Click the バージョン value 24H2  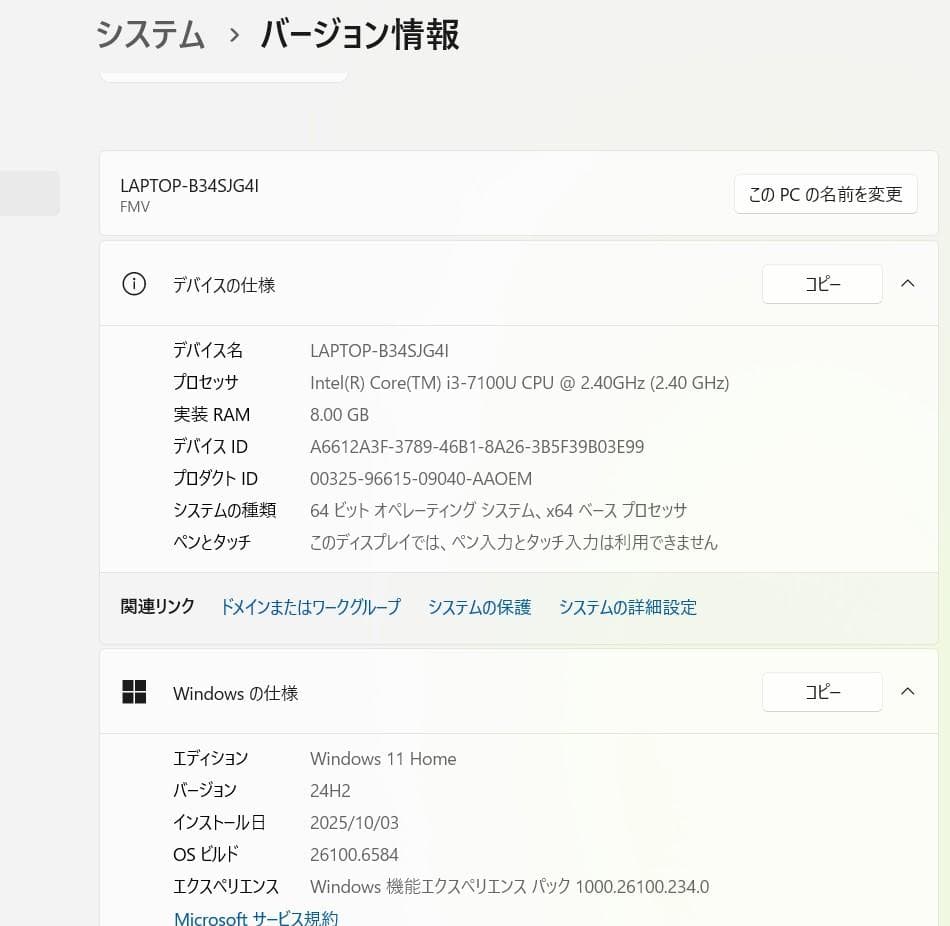point(330,790)
